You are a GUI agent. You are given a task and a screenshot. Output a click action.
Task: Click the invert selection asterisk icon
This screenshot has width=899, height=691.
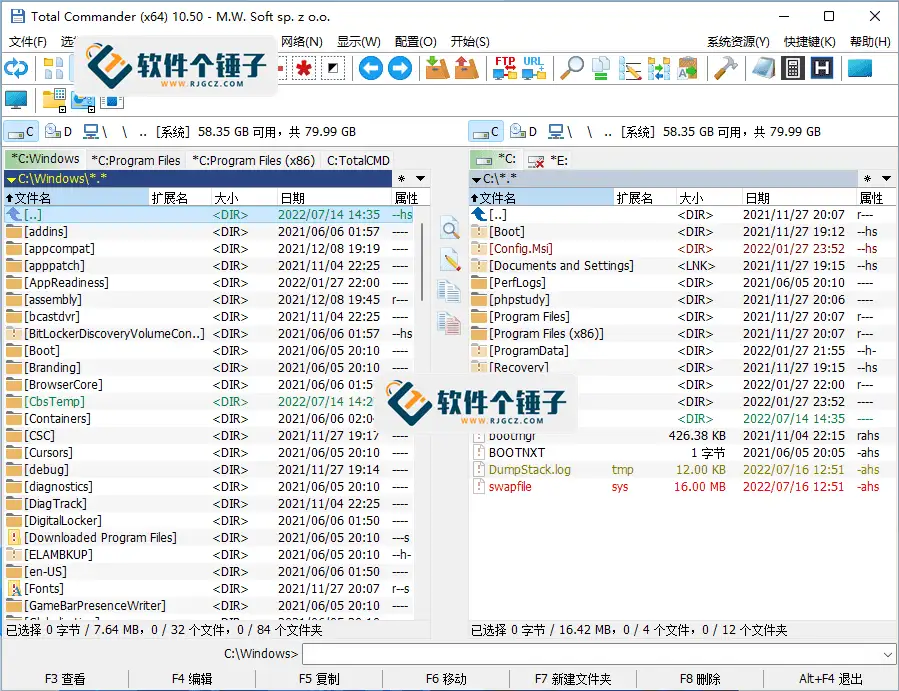click(304, 68)
